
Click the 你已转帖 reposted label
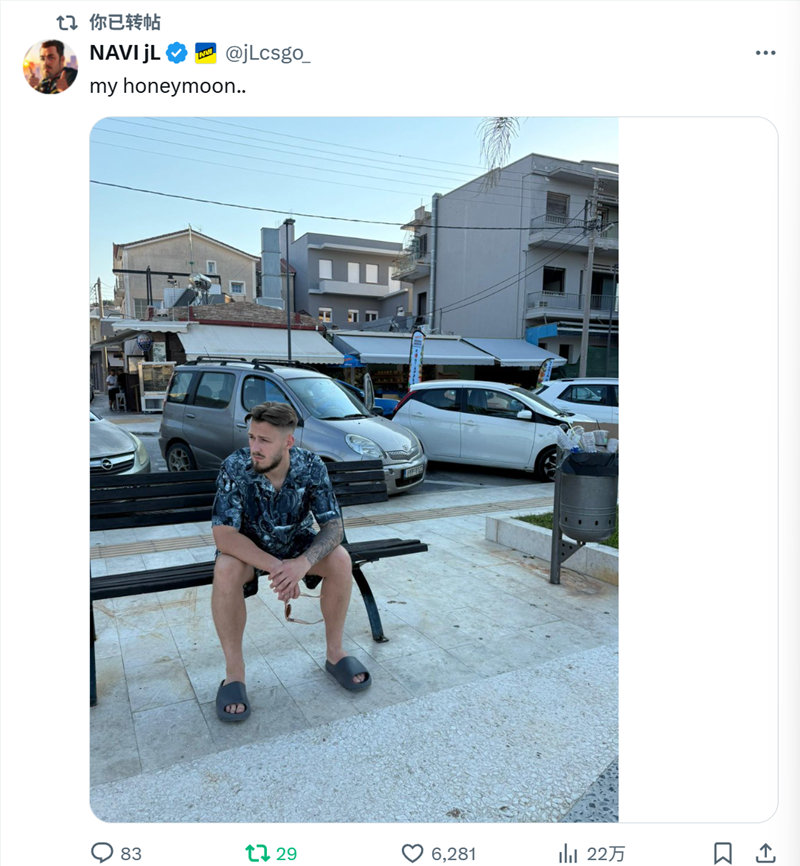tap(125, 22)
